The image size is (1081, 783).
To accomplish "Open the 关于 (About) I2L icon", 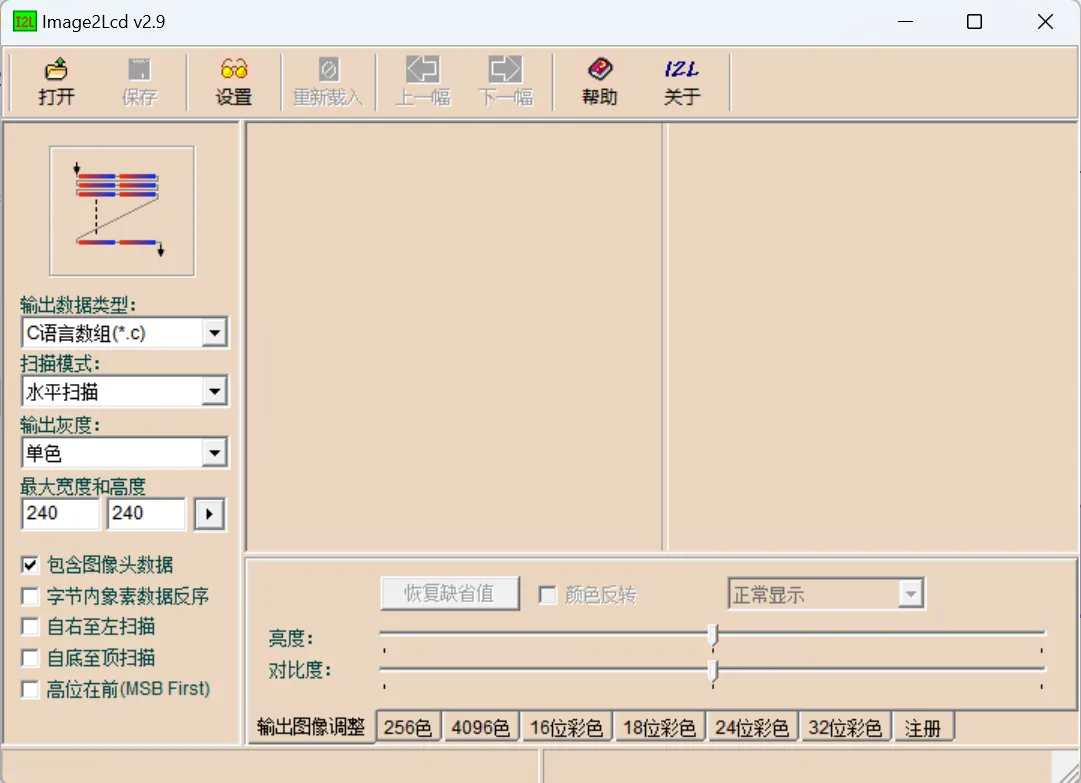I will tap(682, 70).
